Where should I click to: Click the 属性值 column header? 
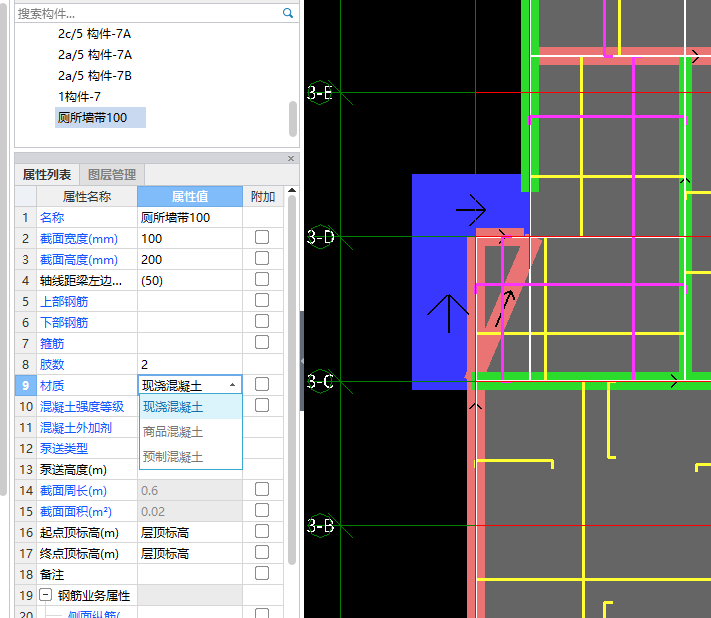click(190, 196)
